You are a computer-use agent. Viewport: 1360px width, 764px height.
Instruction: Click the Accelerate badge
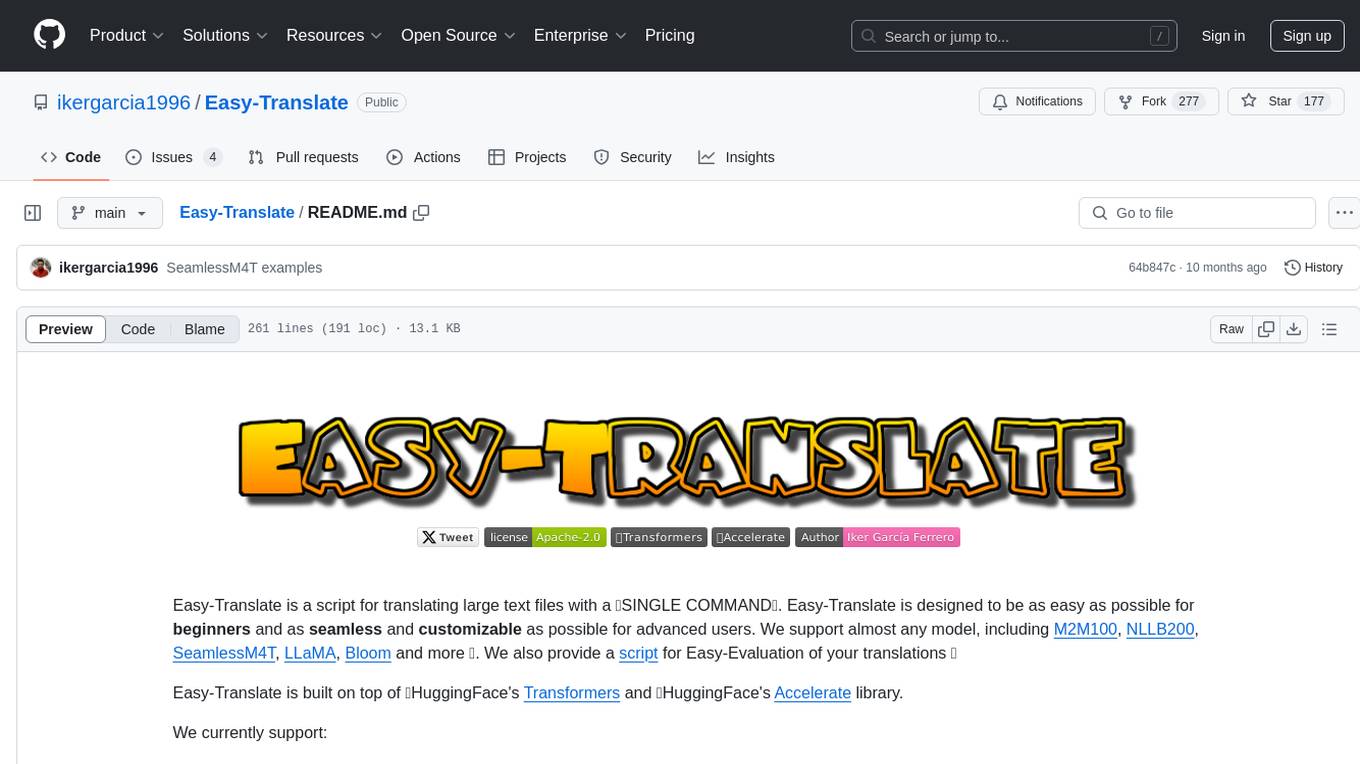751,537
